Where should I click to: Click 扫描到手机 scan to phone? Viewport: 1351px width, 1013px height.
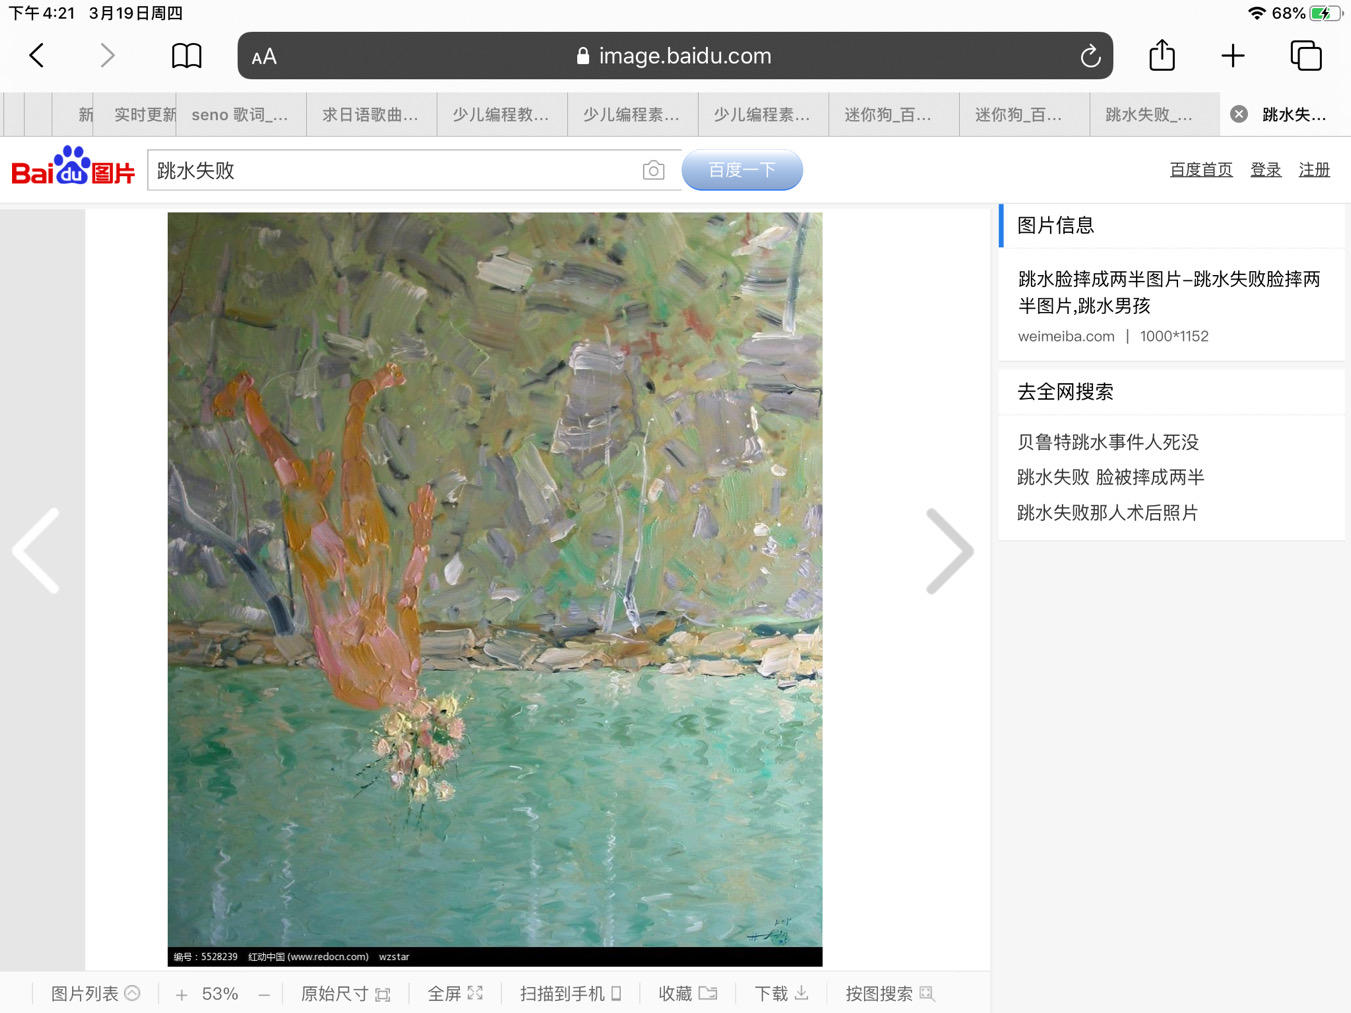coord(571,994)
